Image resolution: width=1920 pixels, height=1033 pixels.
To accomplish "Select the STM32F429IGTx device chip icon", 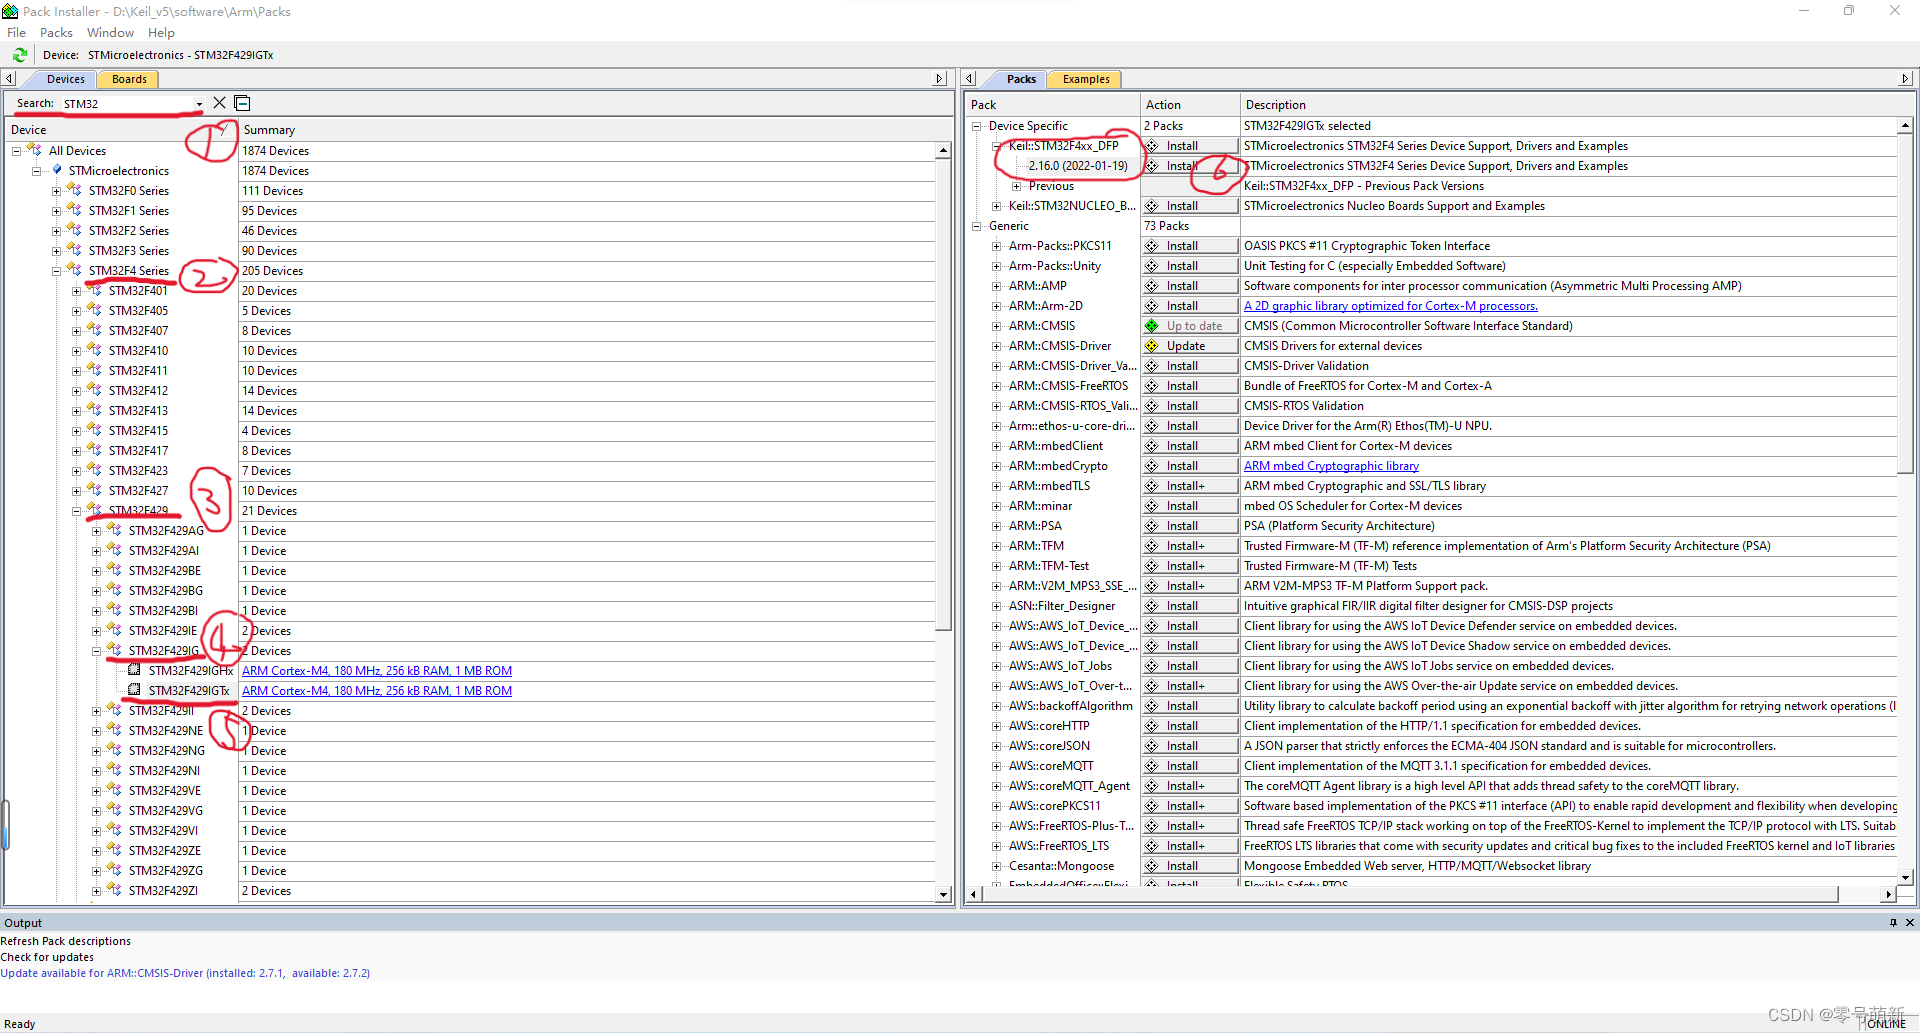I will (x=134, y=690).
